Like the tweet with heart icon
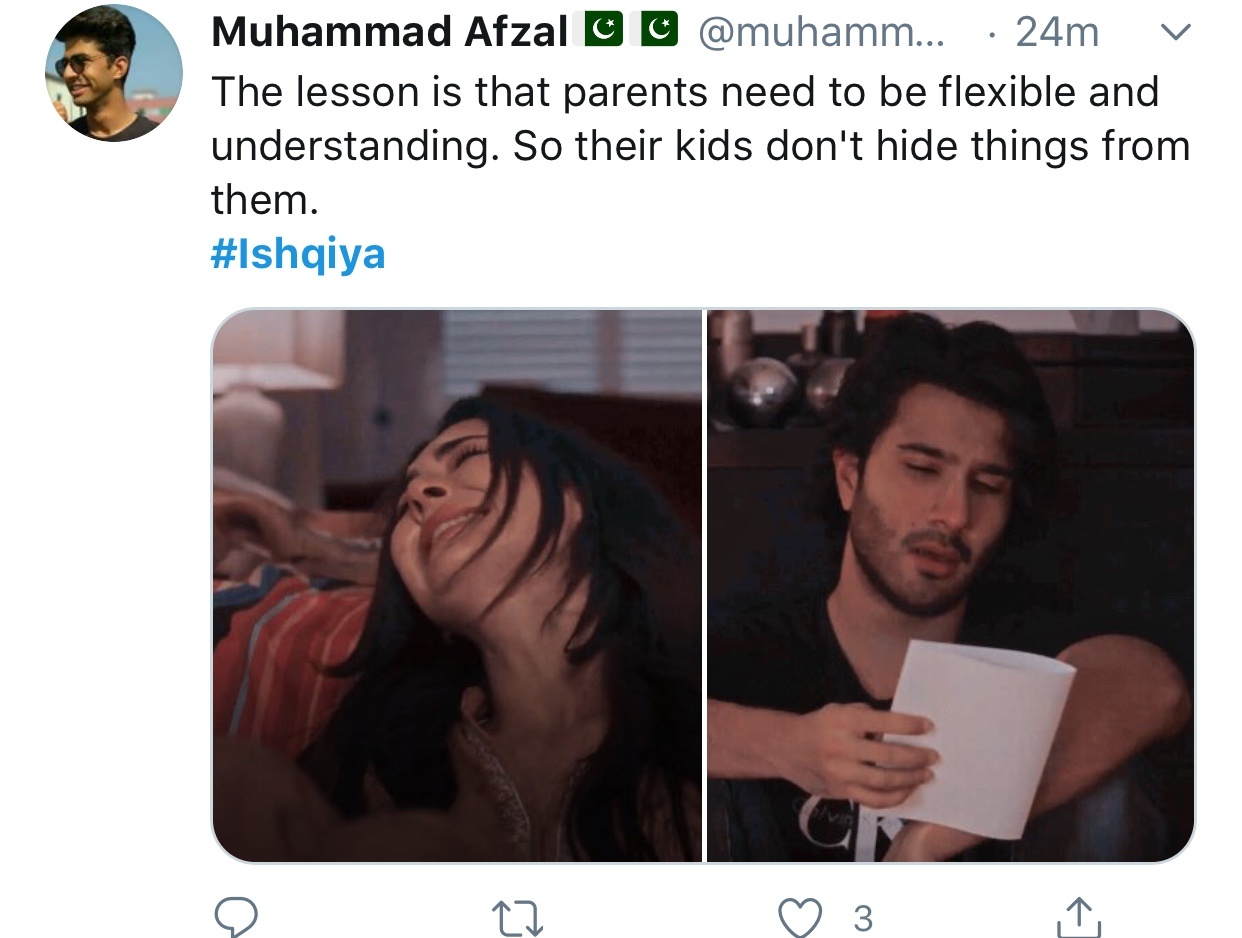1242x938 pixels. tap(801, 916)
